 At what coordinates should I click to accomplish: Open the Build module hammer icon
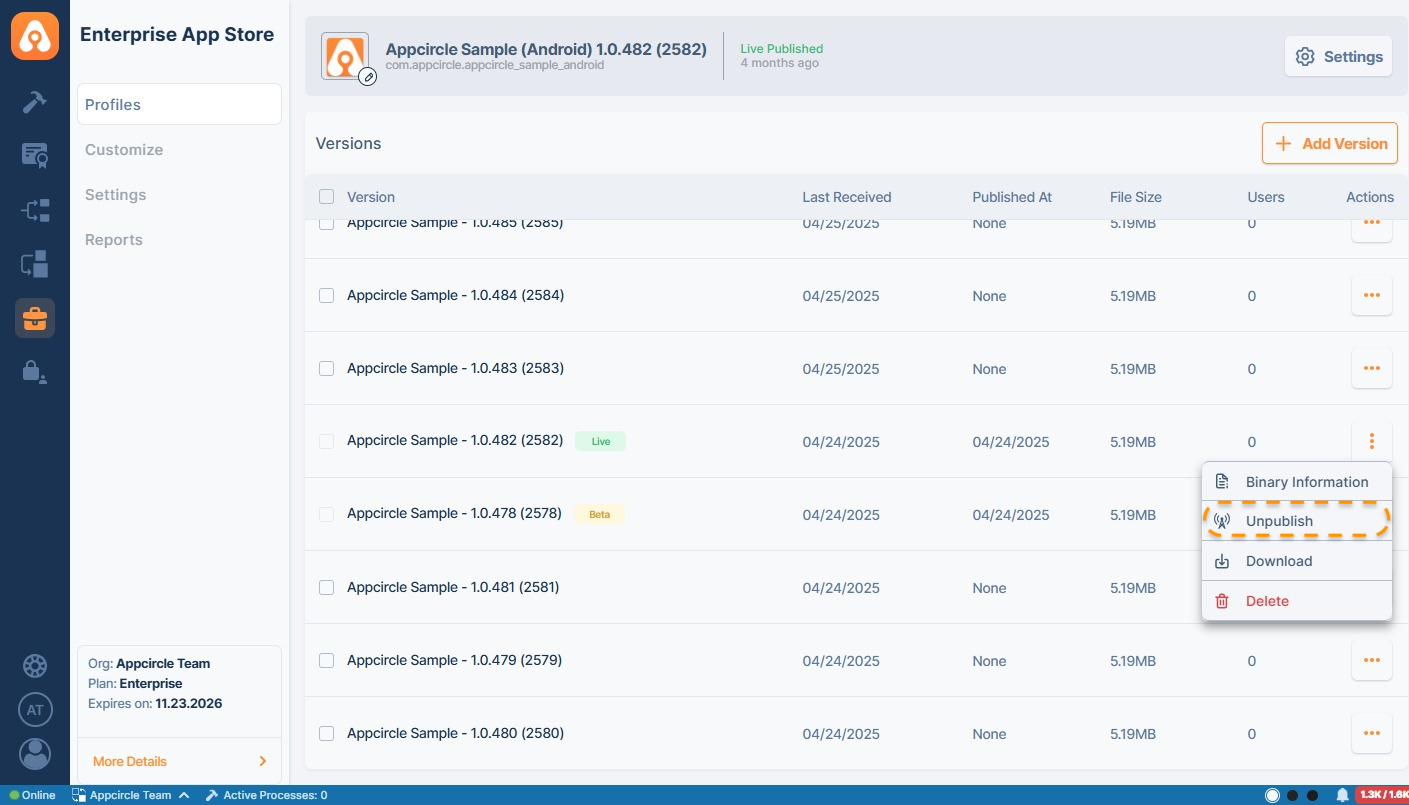pos(35,102)
